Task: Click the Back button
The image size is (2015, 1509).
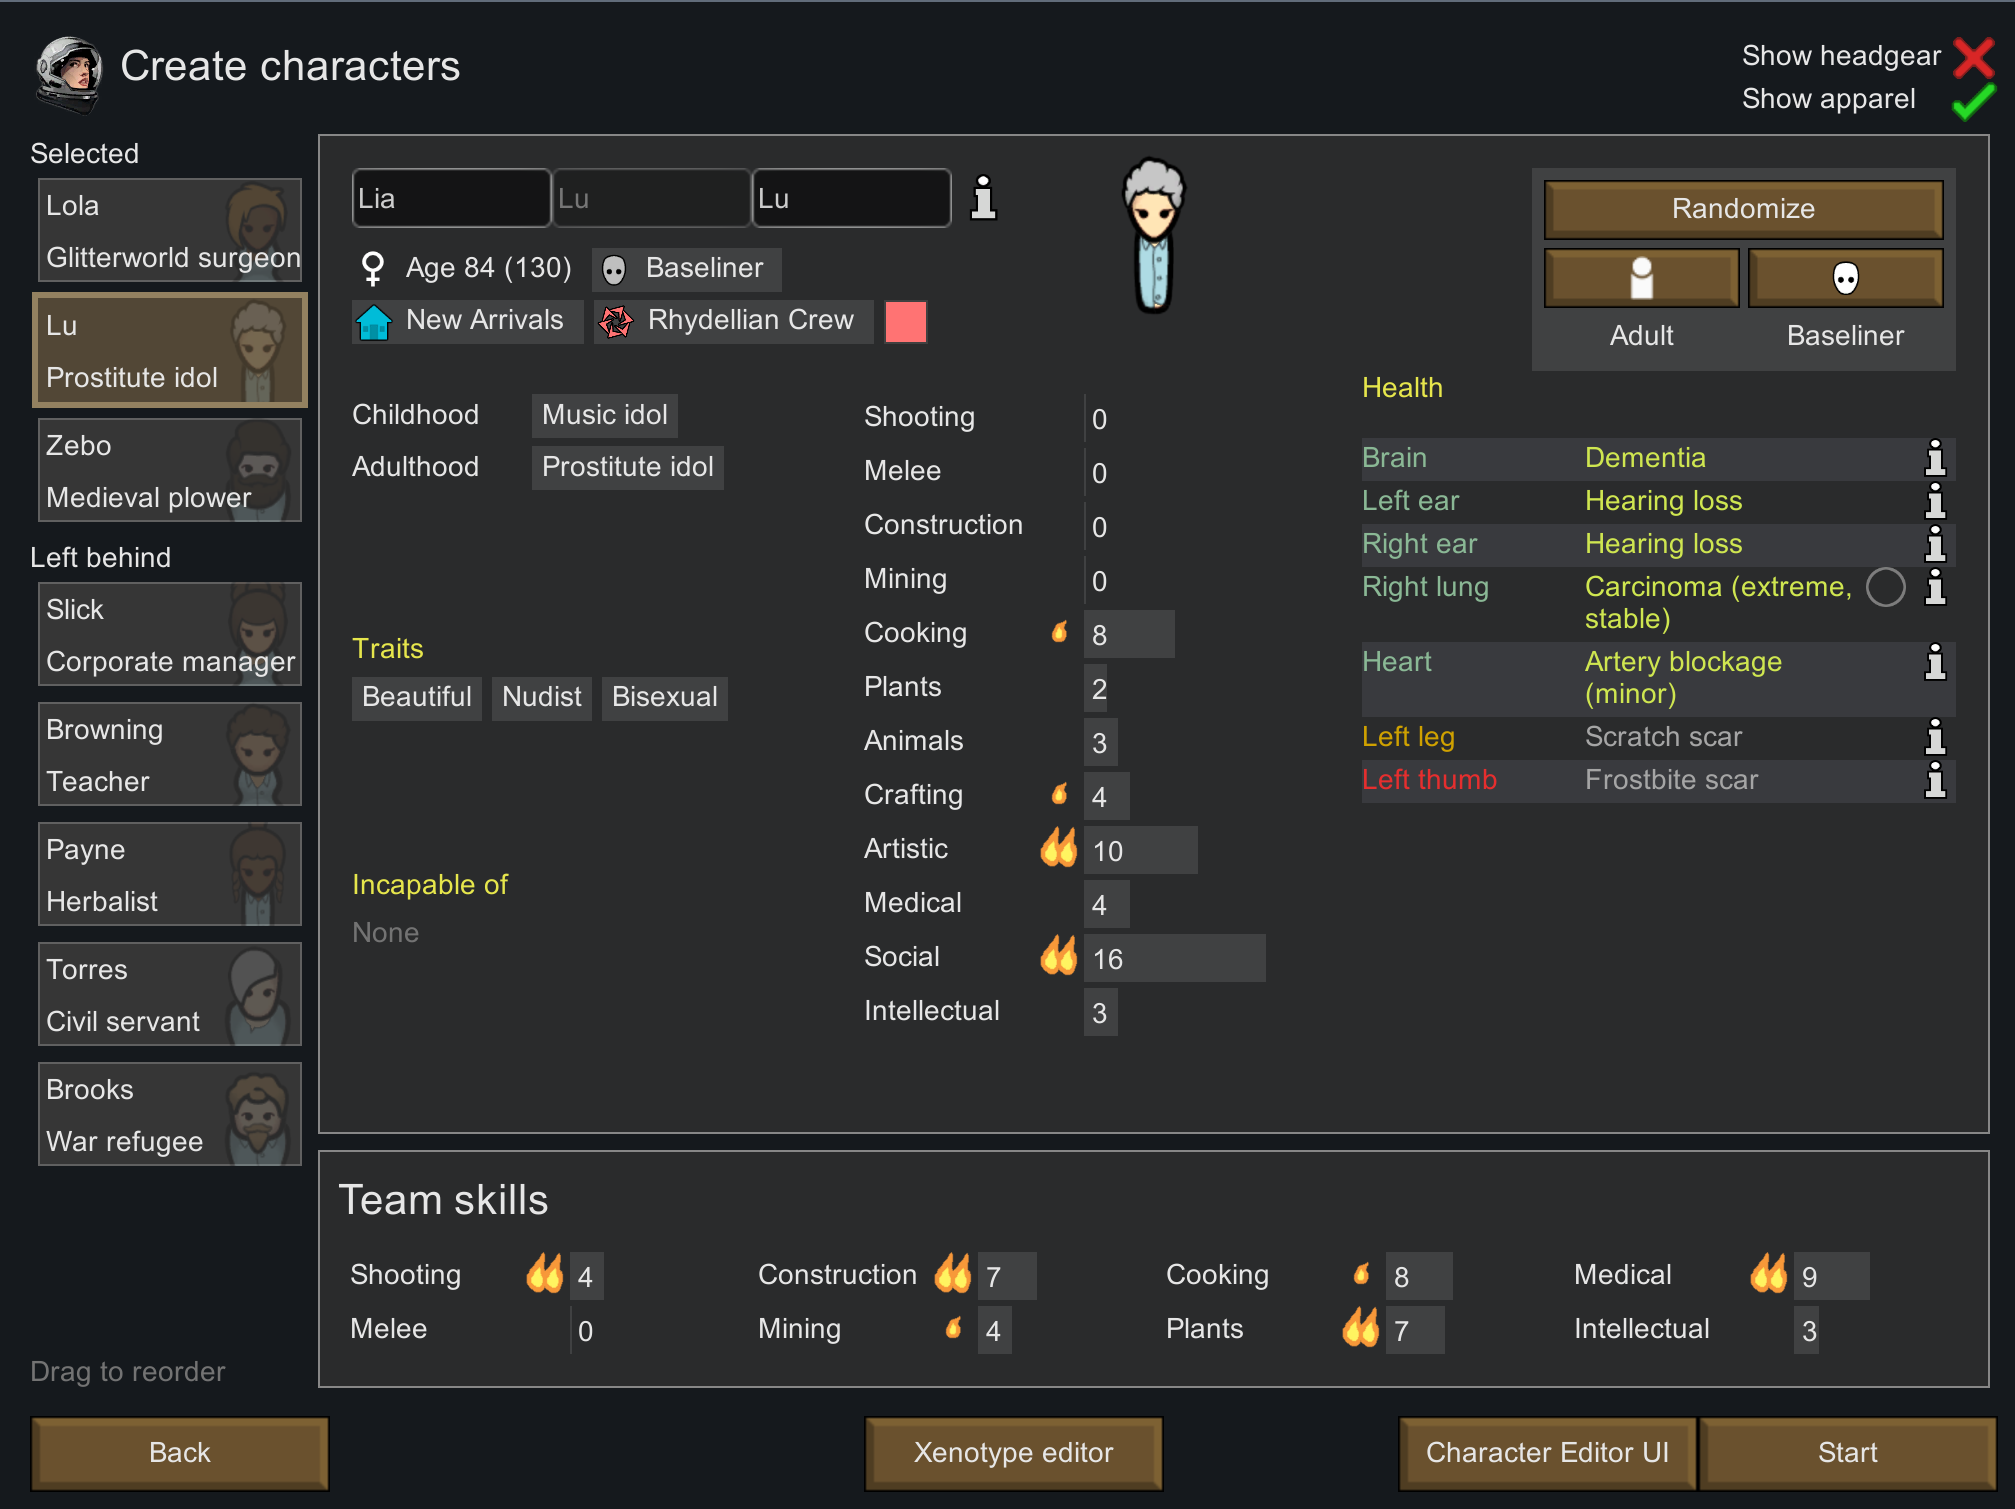Action: coord(180,1453)
